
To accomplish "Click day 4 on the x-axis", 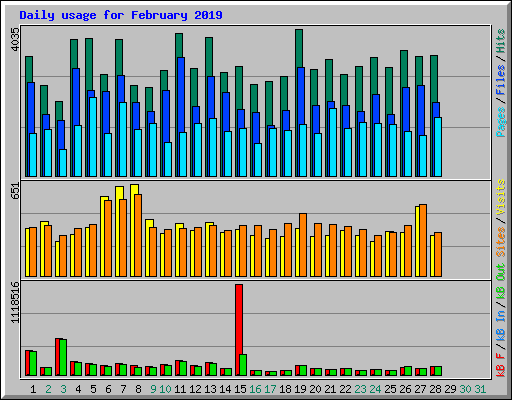I will point(78,389).
